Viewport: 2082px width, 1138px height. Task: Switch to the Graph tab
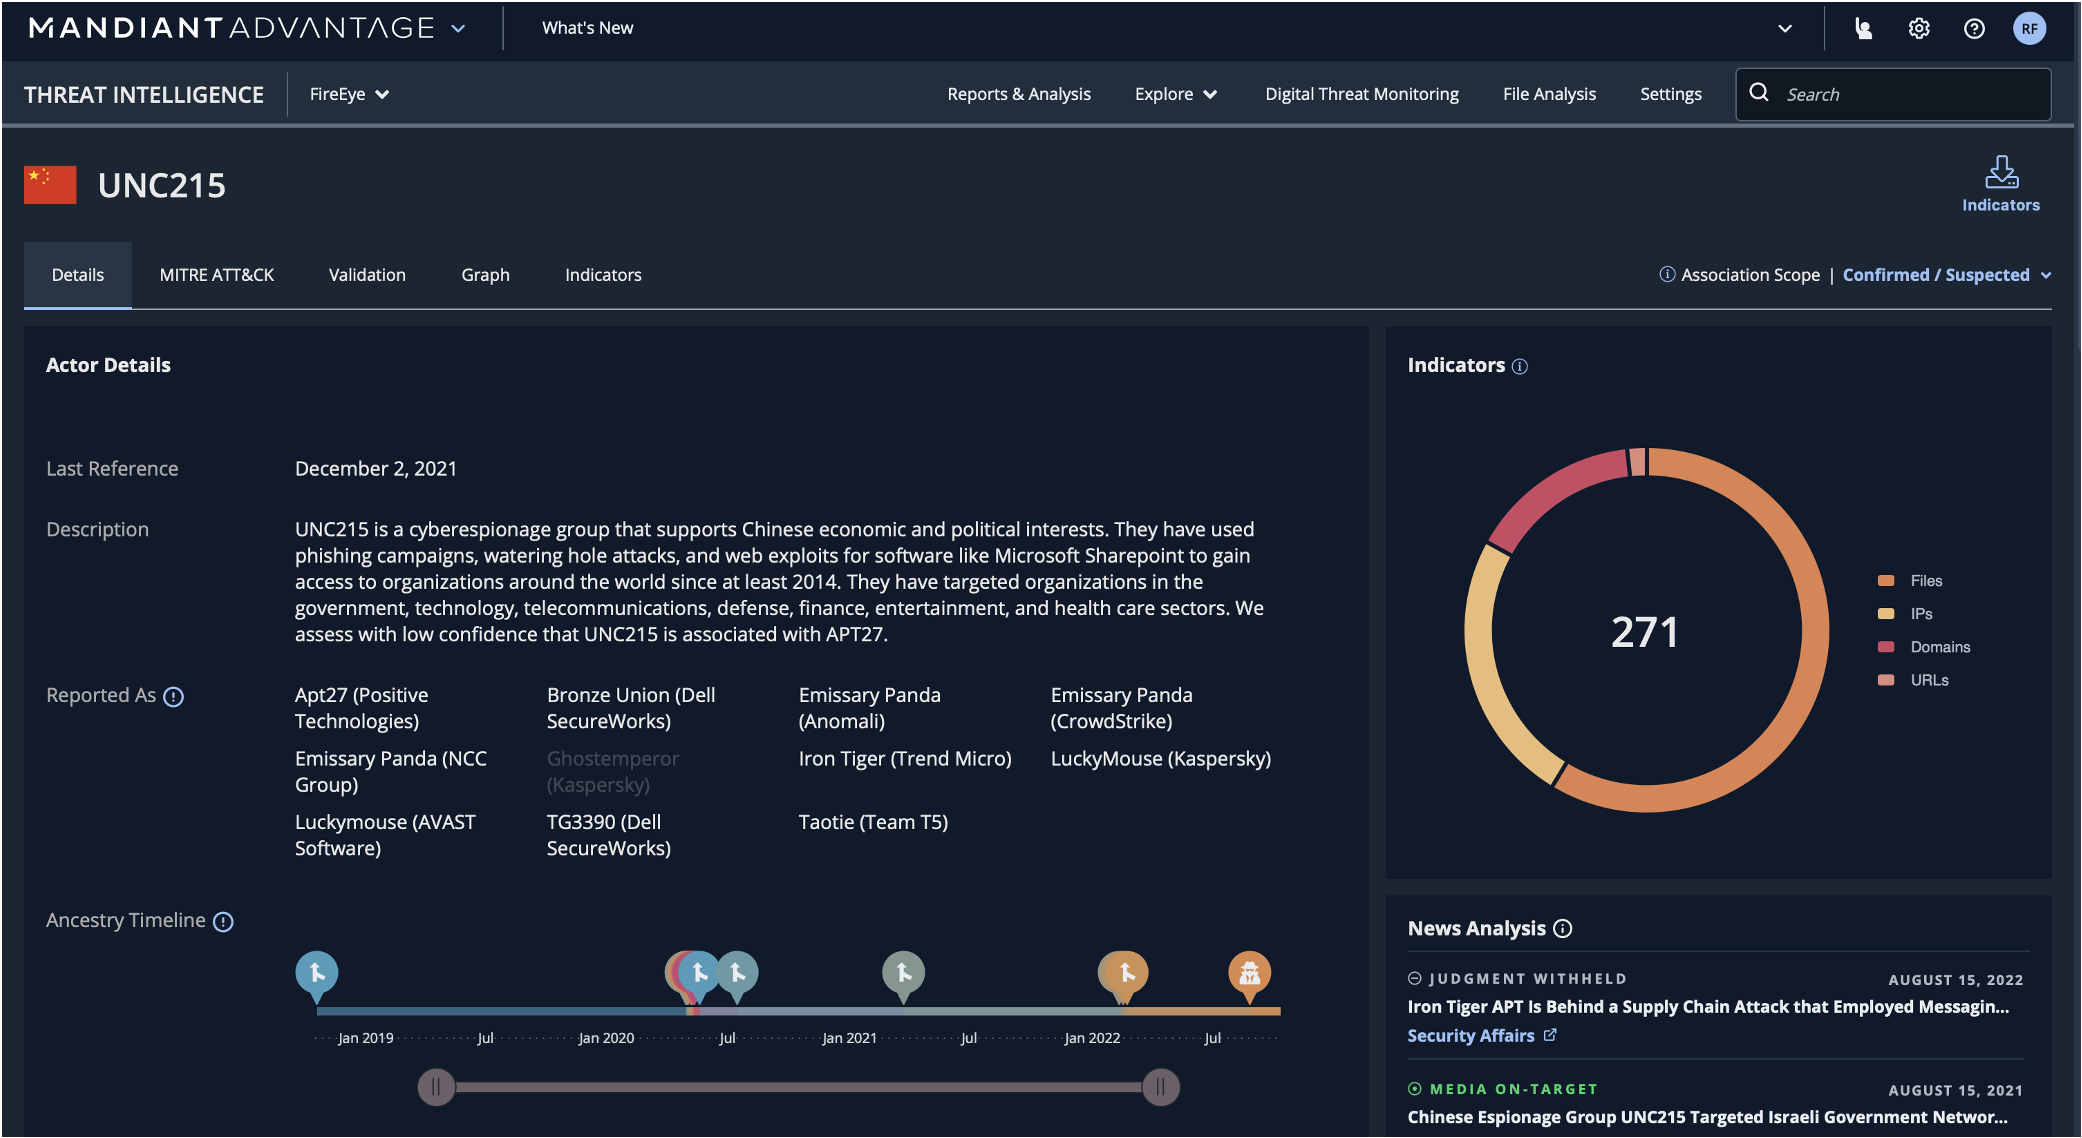(x=485, y=275)
